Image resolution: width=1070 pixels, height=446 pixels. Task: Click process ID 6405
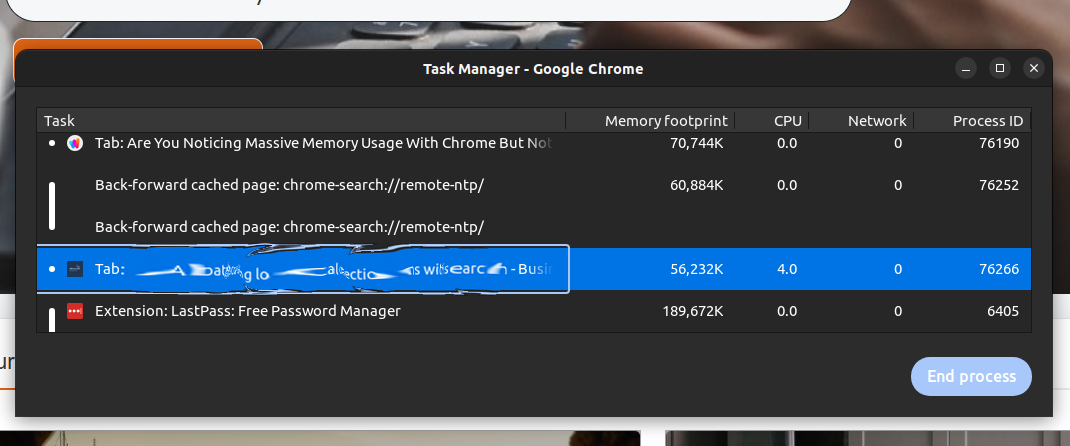1002,311
